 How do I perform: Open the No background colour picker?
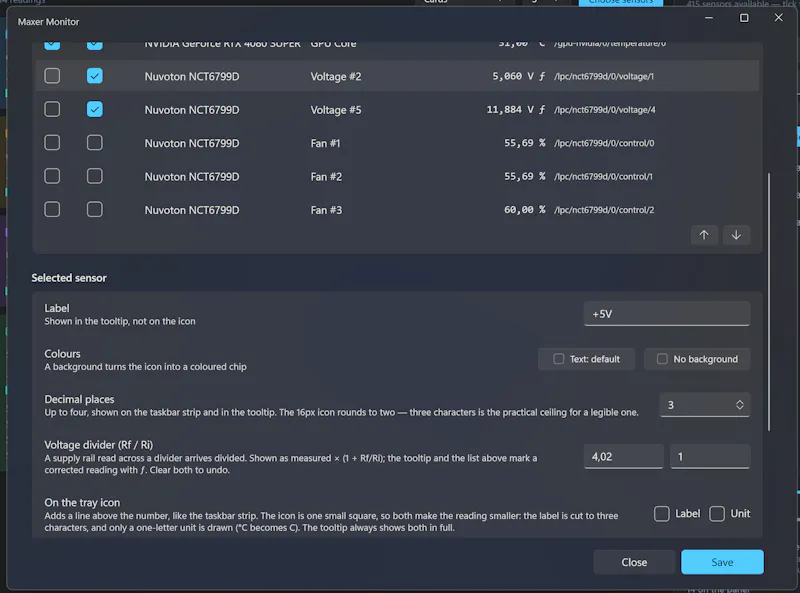697,359
